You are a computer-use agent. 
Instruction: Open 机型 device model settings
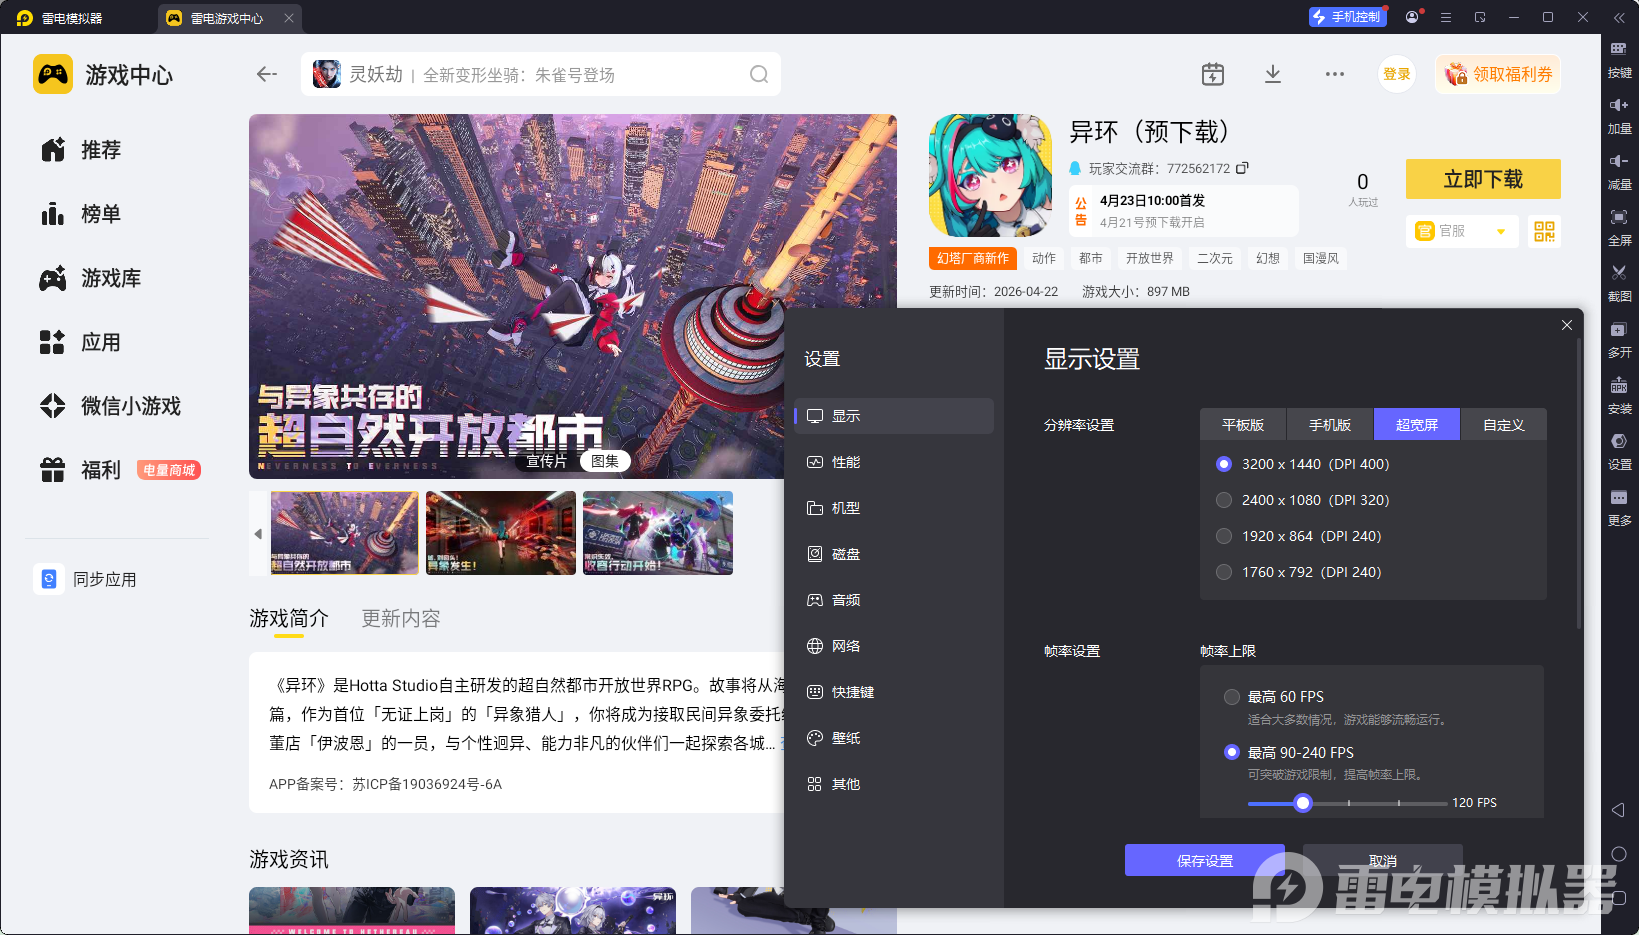(x=894, y=508)
